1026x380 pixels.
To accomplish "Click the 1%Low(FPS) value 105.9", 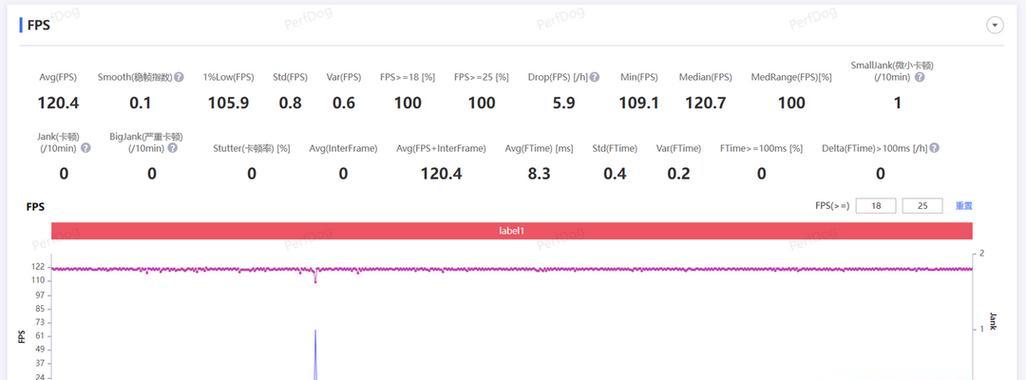I will click(228, 103).
